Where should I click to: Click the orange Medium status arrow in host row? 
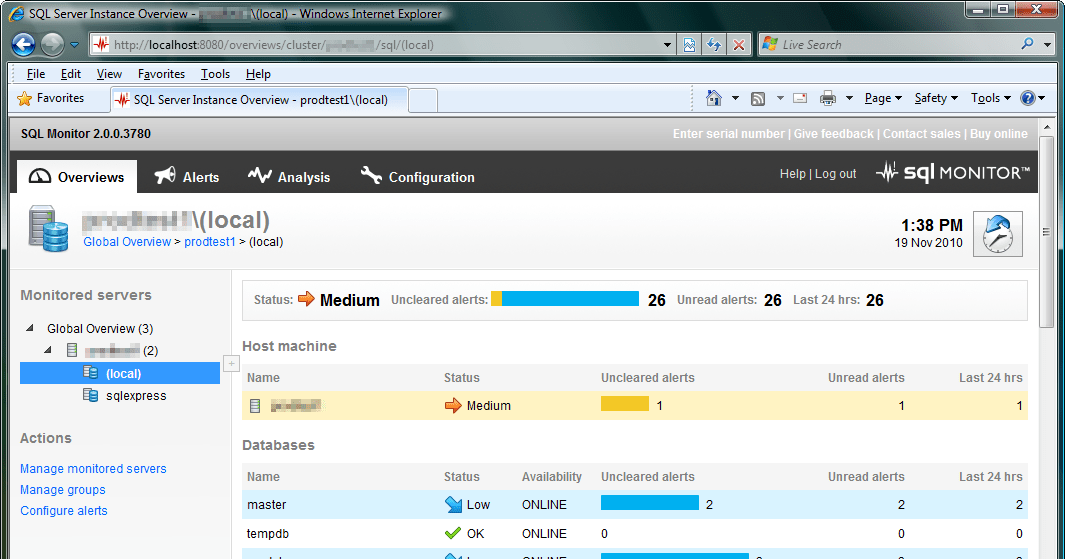point(453,405)
